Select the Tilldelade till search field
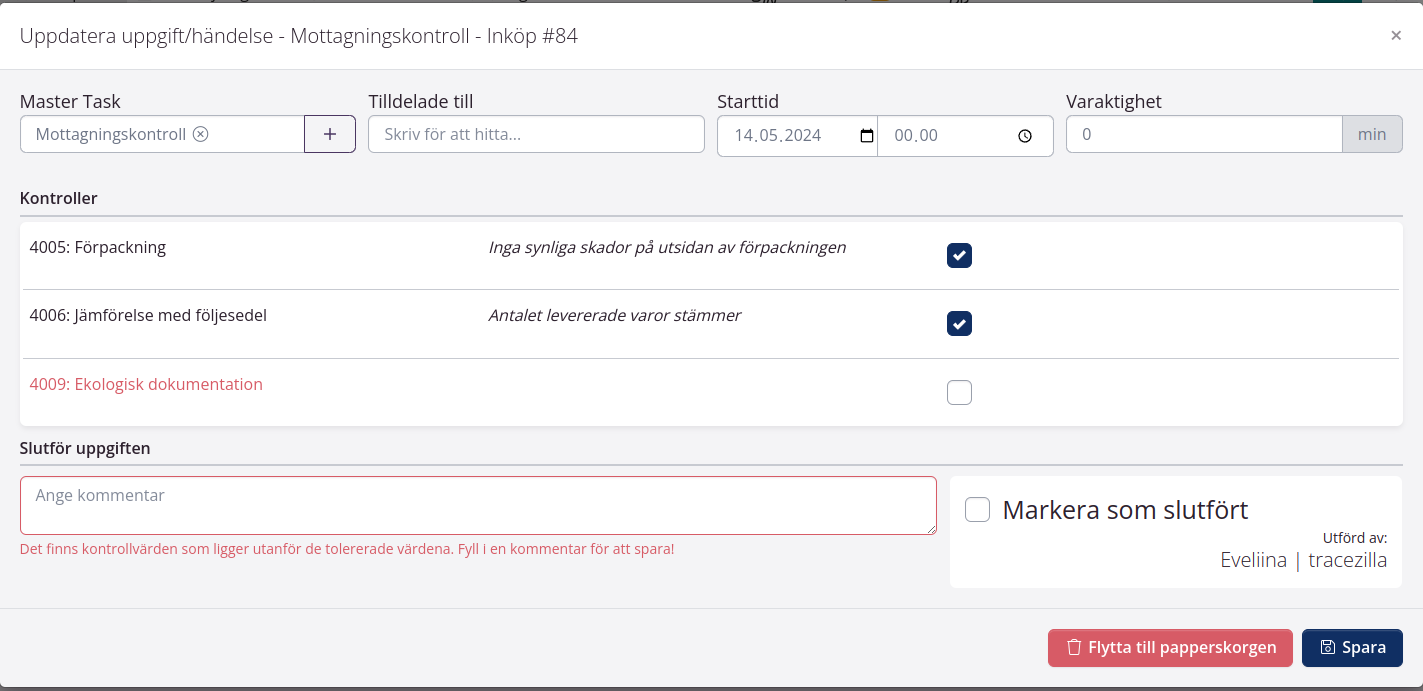 pyautogui.click(x=536, y=133)
